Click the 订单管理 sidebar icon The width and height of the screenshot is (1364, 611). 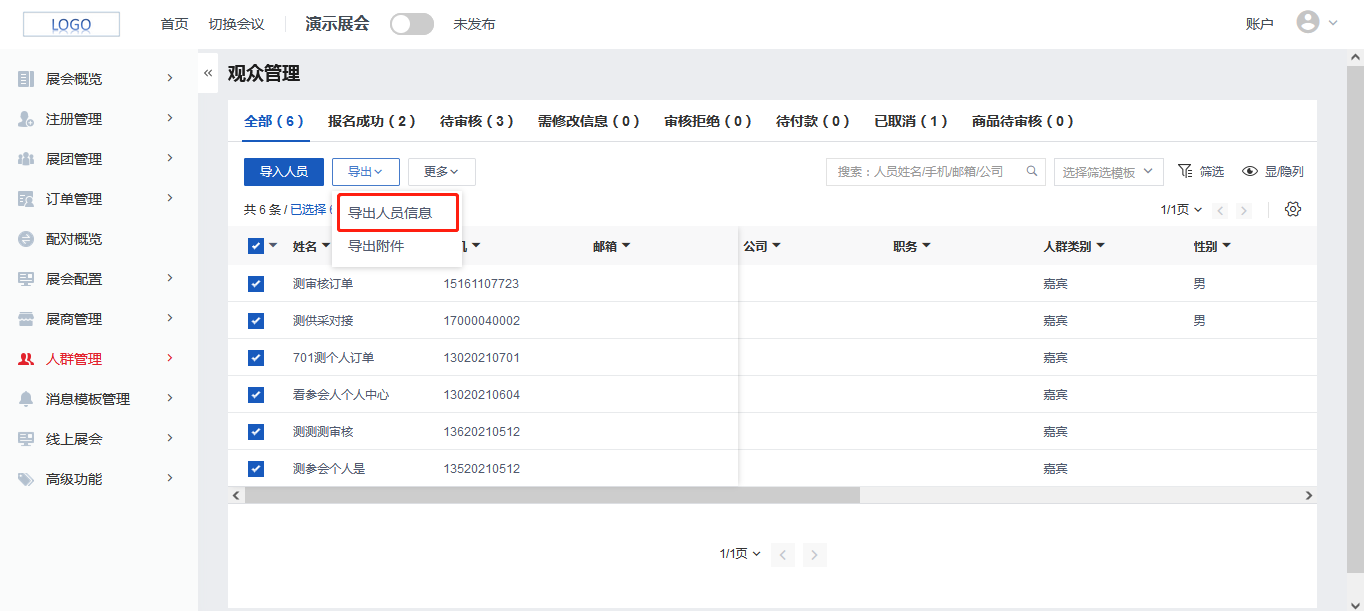[26, 199]
